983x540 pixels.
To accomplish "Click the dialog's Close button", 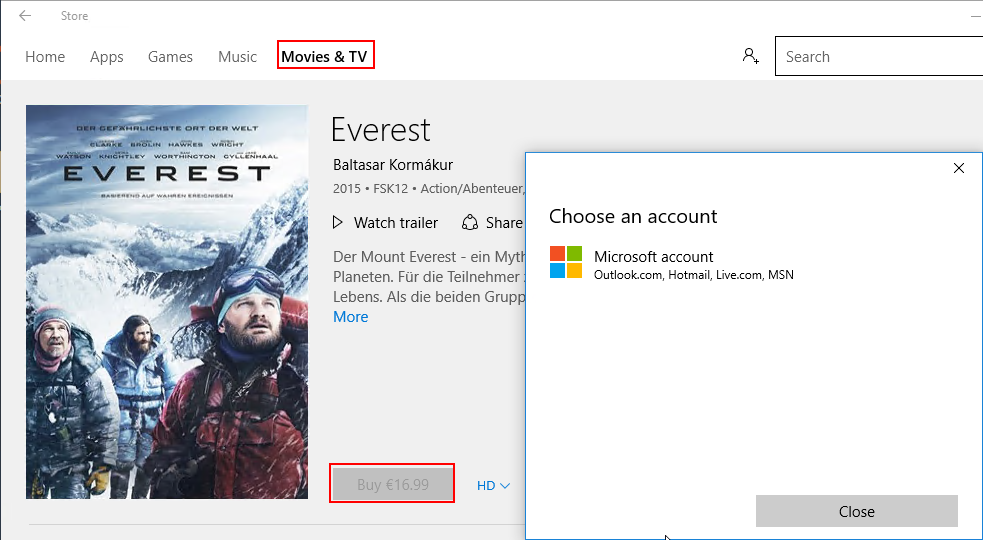I will [x=856, y=511].
